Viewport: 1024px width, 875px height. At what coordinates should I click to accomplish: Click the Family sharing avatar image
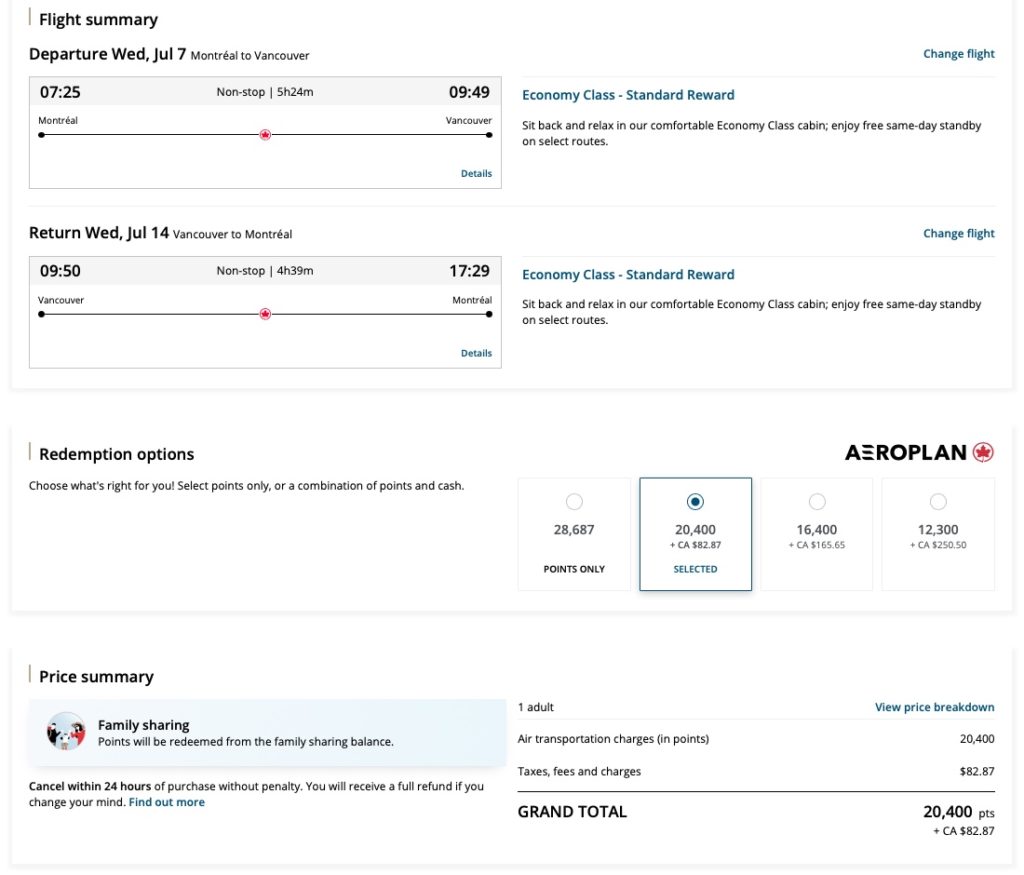coord(65,731)
